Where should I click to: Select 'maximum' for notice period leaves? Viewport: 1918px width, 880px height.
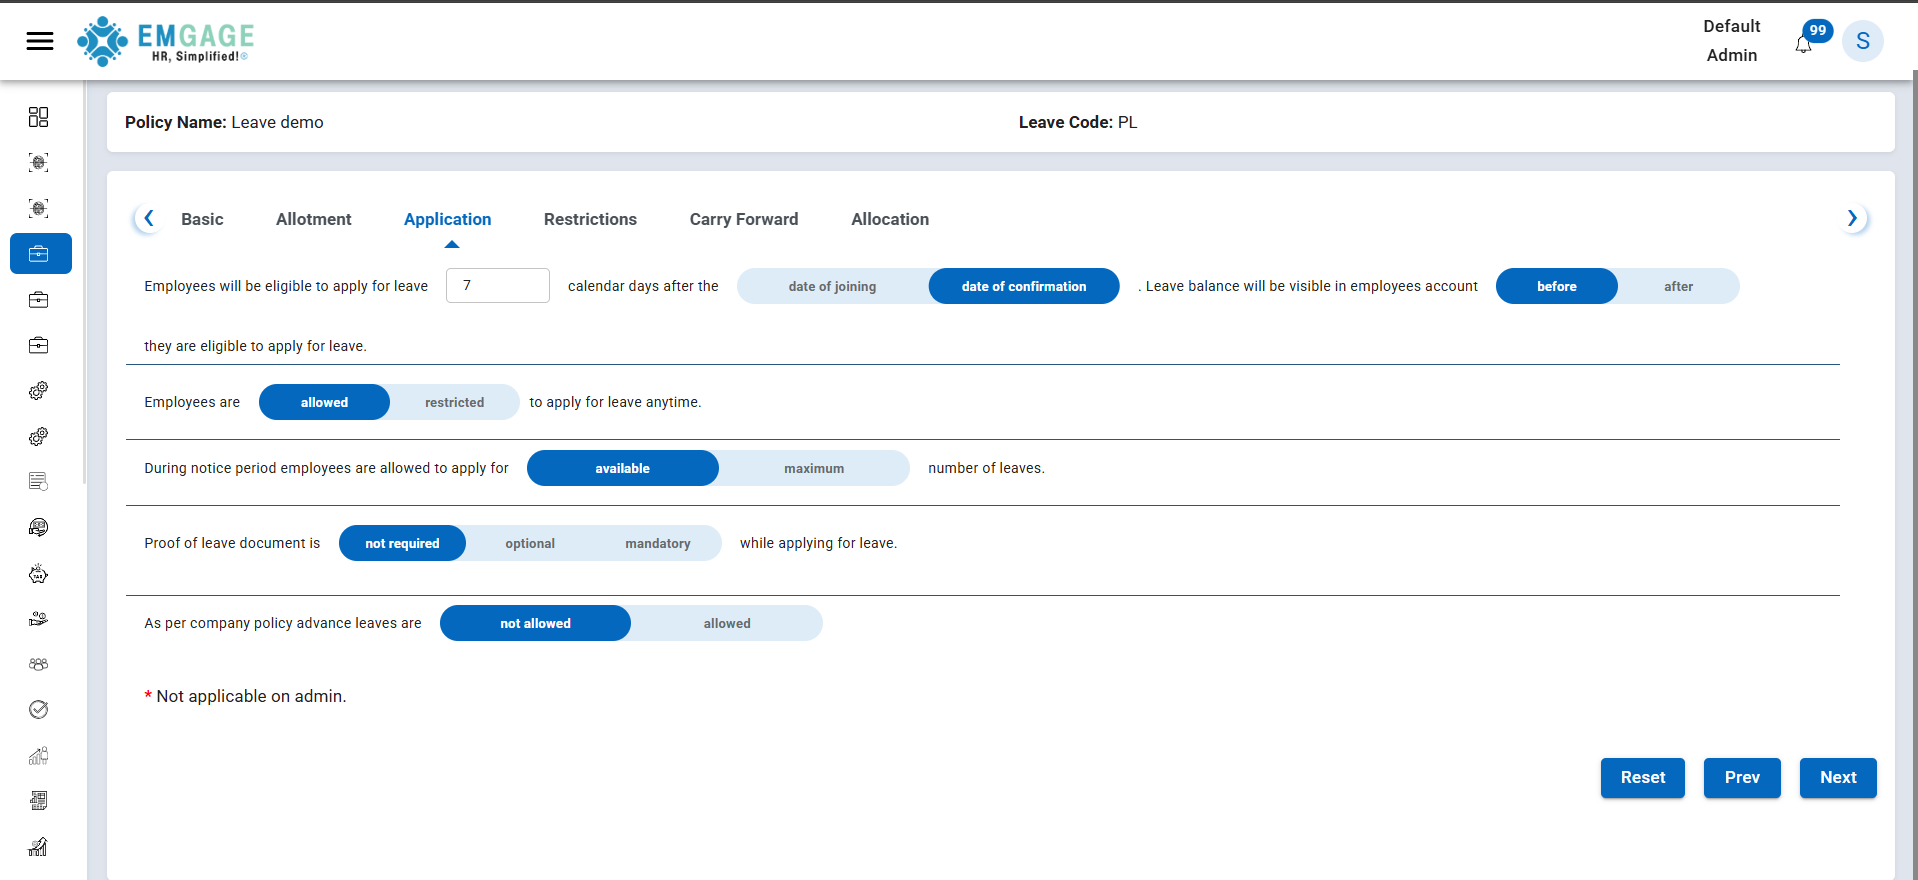click(x=813, y=468)
